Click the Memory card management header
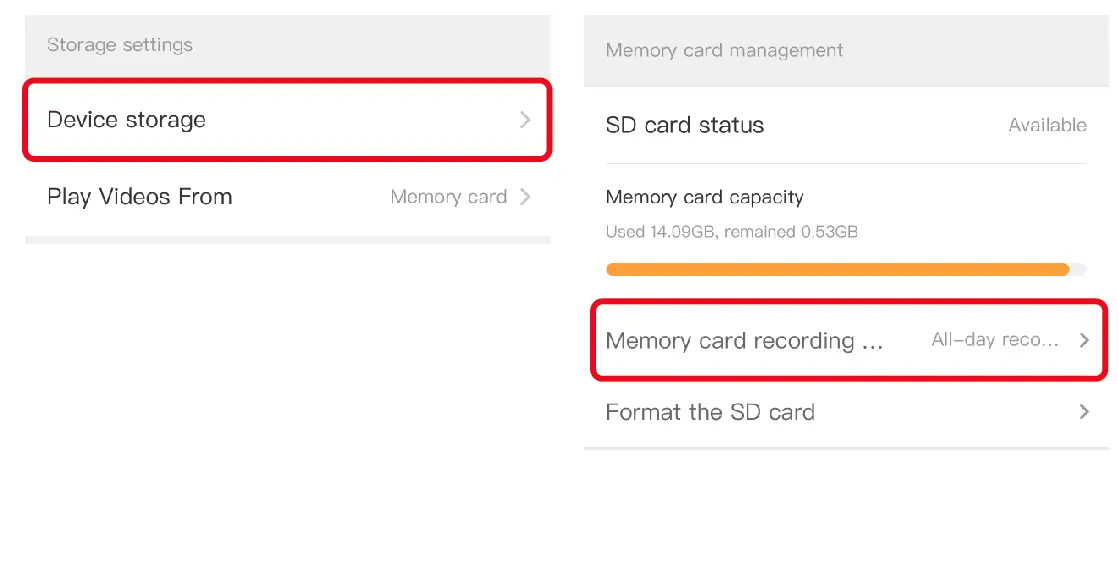Screen dimensions: 1118x578 click(x=725, y=50)
